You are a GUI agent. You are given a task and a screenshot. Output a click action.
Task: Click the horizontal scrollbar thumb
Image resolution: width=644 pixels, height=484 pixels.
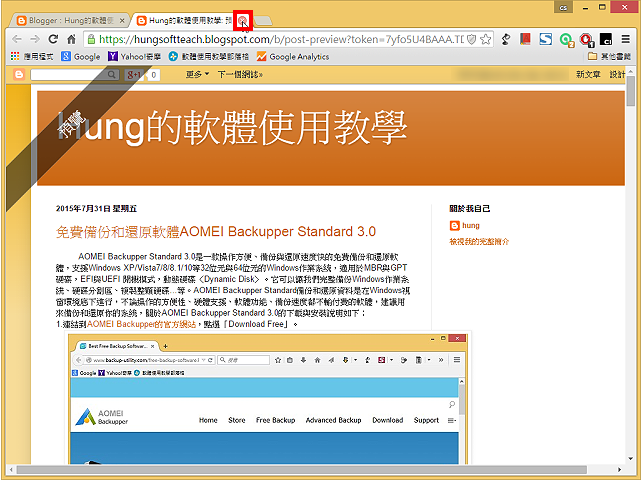[x=302, y=470]
